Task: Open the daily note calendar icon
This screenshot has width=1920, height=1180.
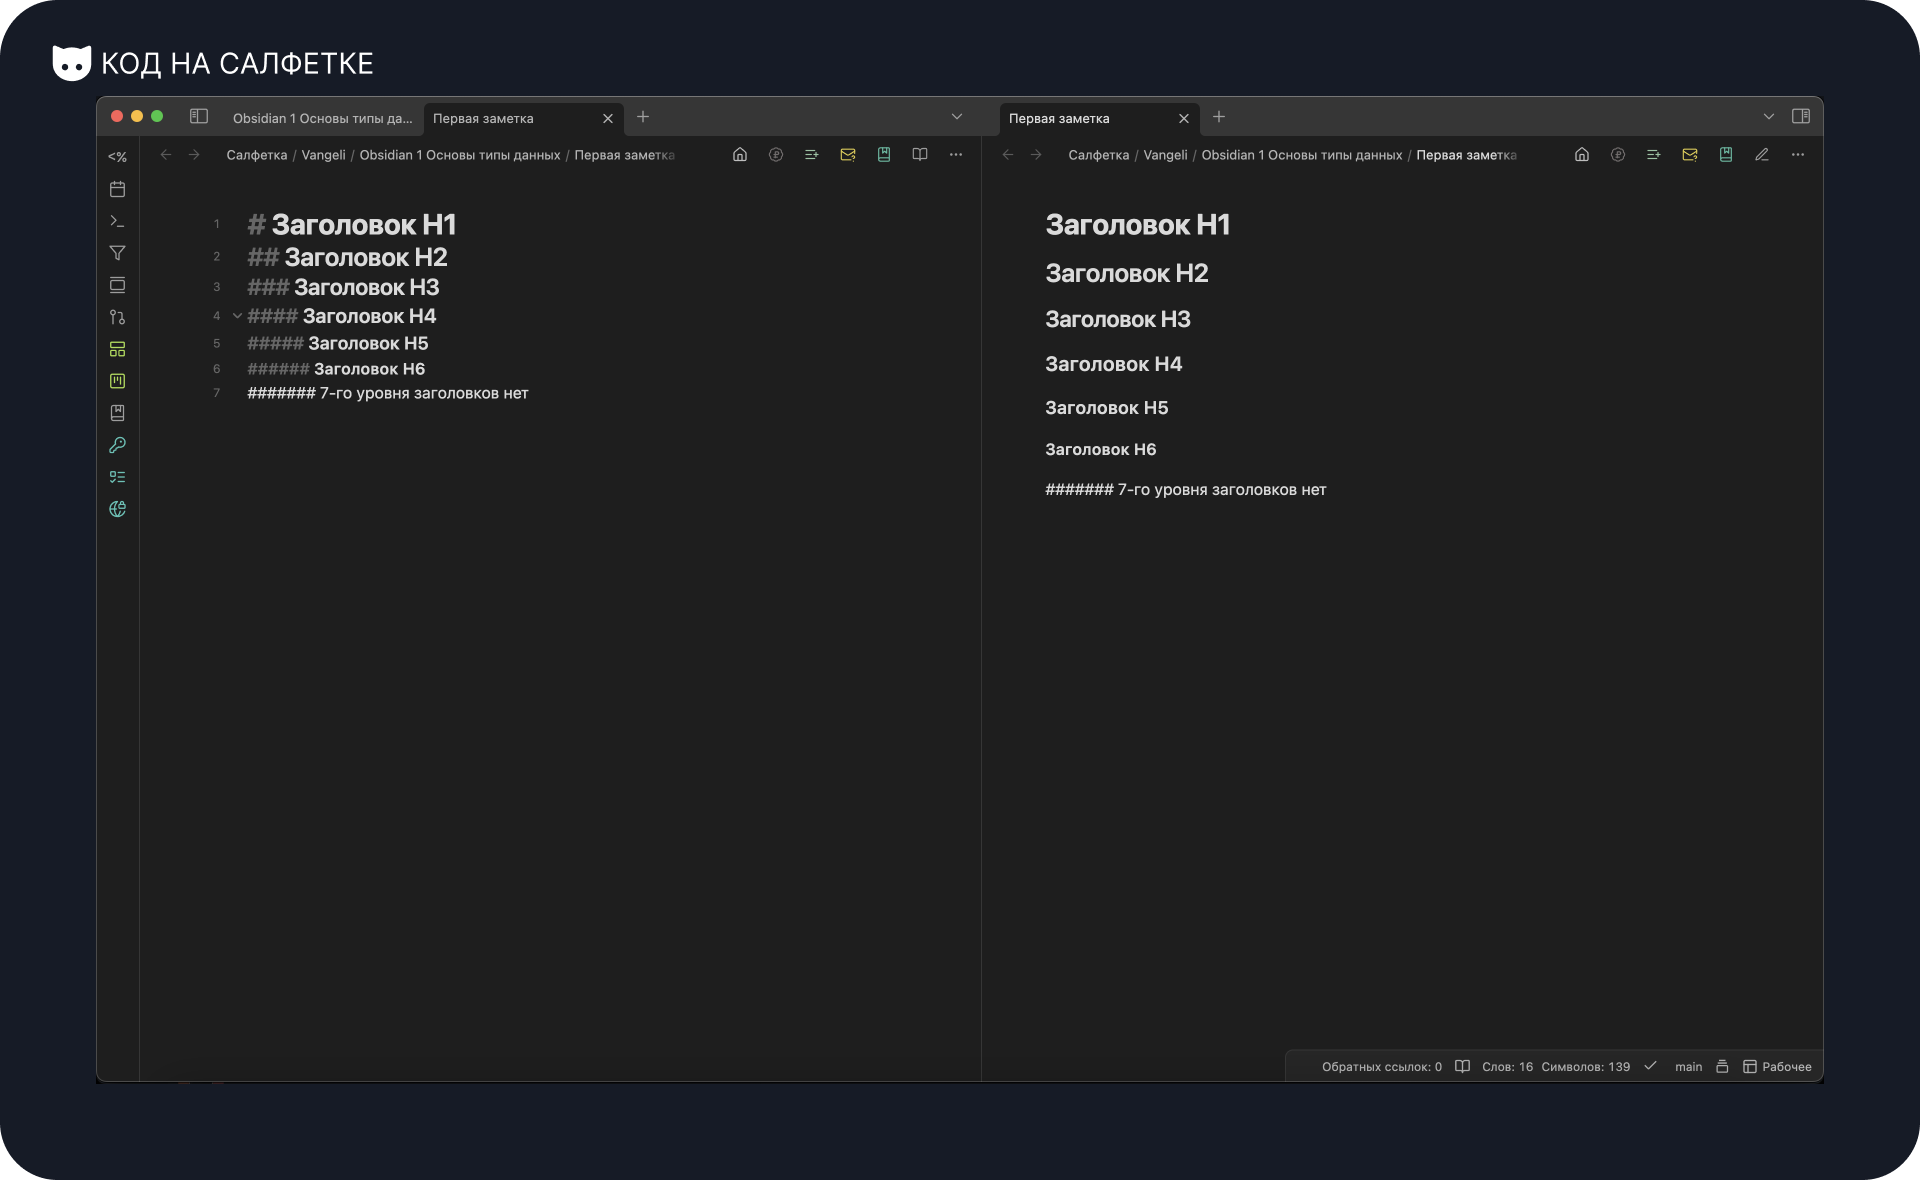Action: (117, 189)
